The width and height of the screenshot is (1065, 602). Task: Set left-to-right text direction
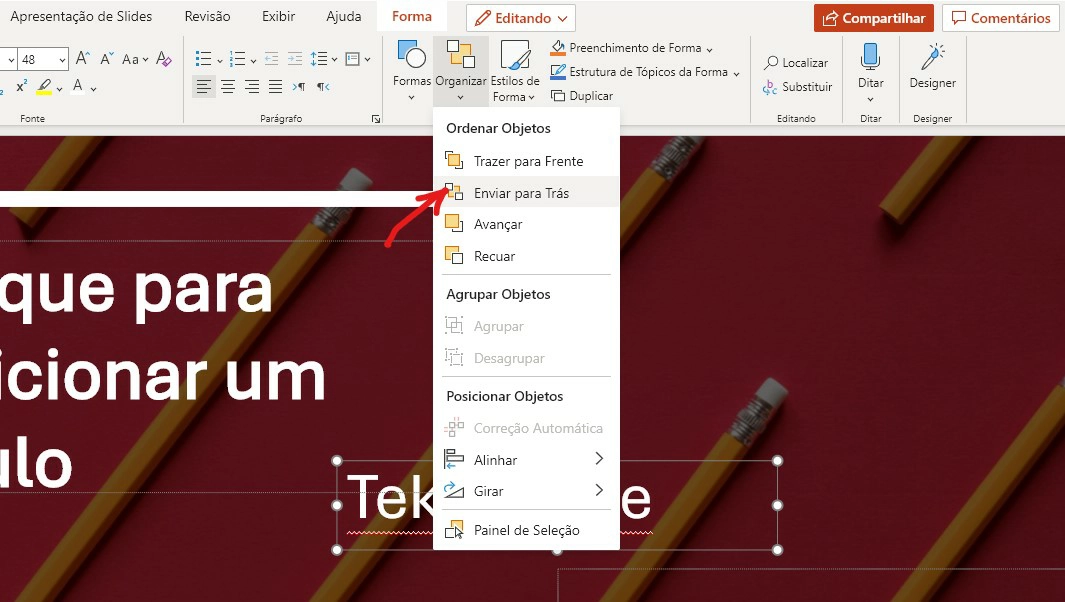(x=299, y=87)
